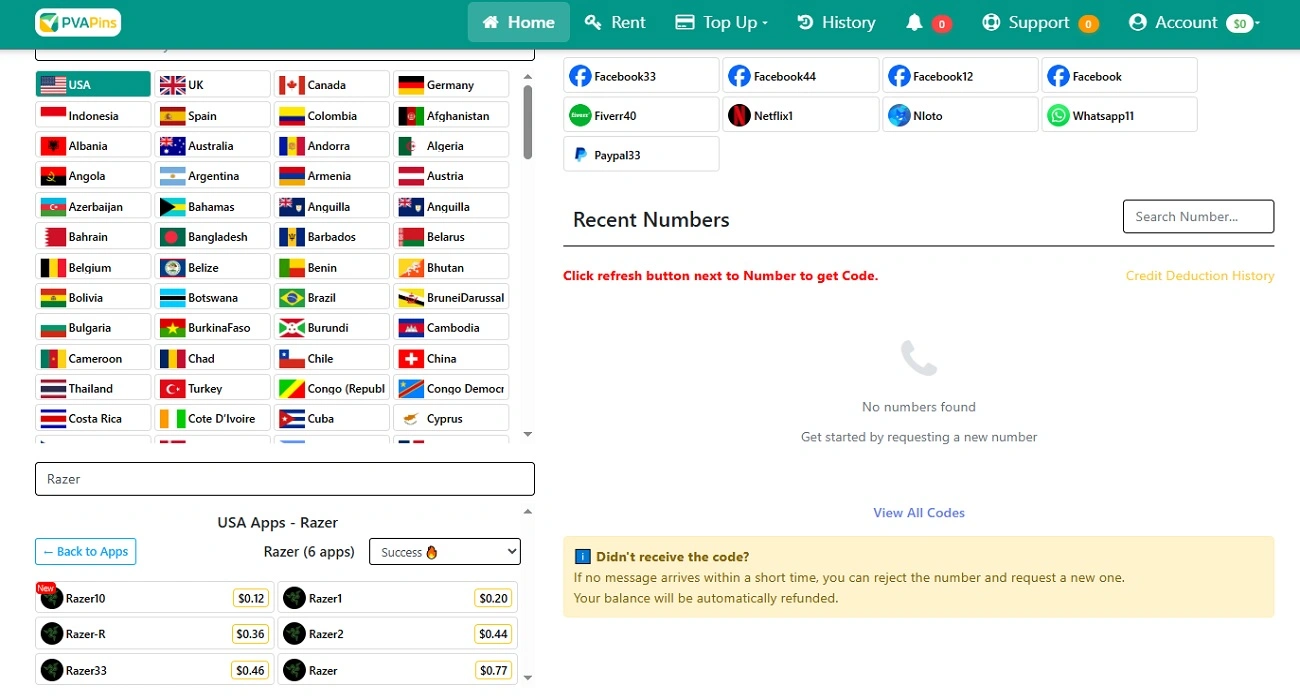Expand the Account dropdown menu
Viewport: 1300px width, 700px height.
pos(1193,23)
